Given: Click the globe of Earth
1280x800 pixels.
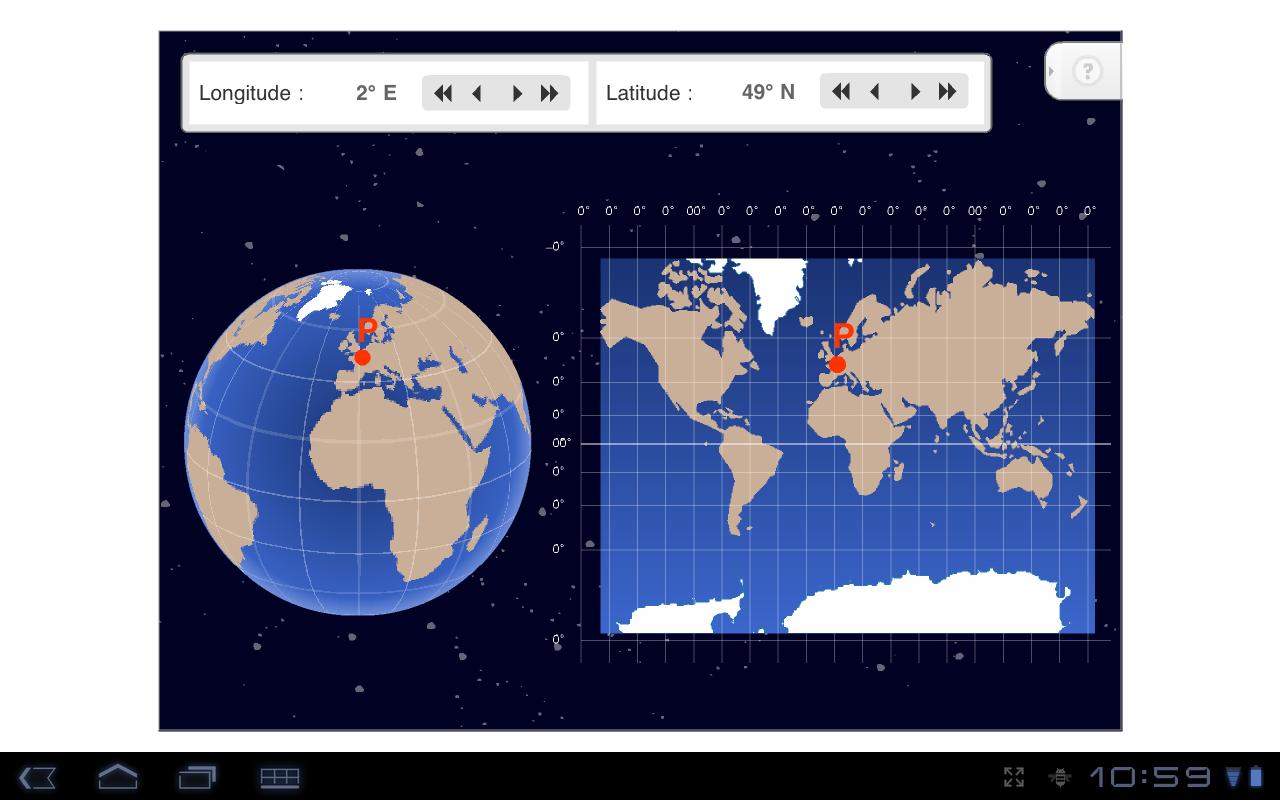Looking at the screenshot, I should (355, 445).
